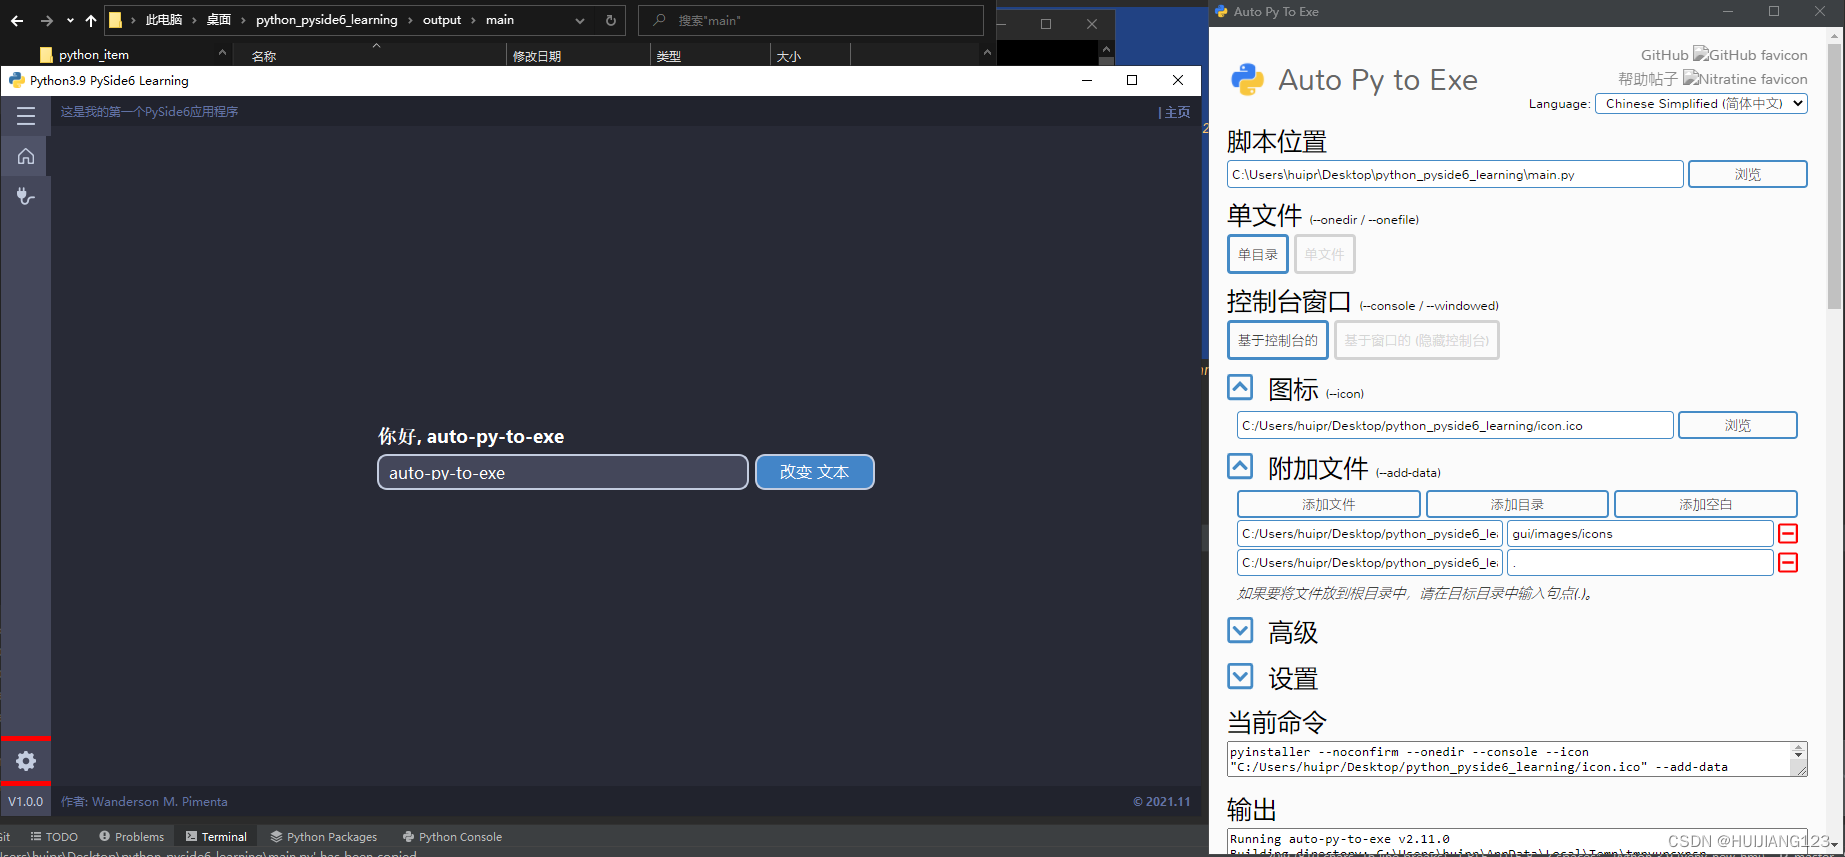Open Python Packages tab
This screenshot has width=1845, height=857.
click(323, 837)
